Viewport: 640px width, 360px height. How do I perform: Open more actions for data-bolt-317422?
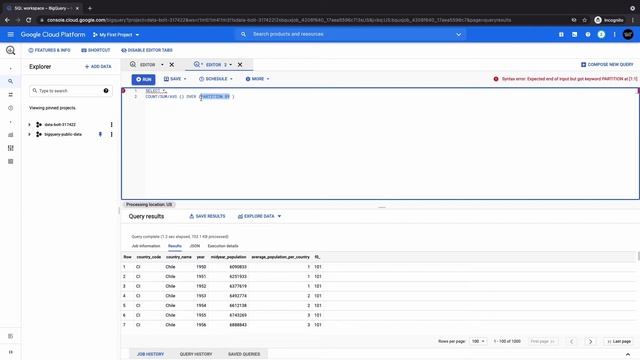(111, 124)
